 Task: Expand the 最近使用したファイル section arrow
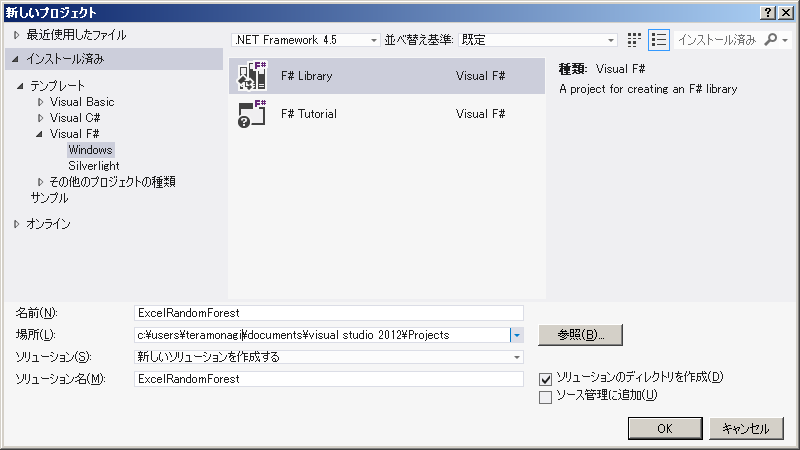coord(16,35)
